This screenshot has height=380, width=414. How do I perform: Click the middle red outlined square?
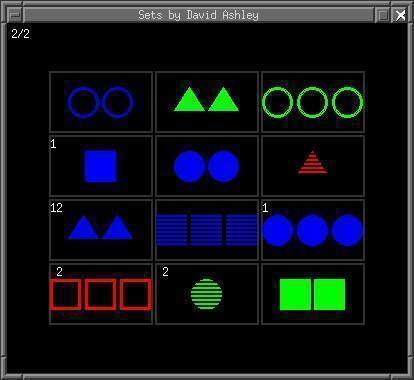pyautogui.click(x=101, y=295)
